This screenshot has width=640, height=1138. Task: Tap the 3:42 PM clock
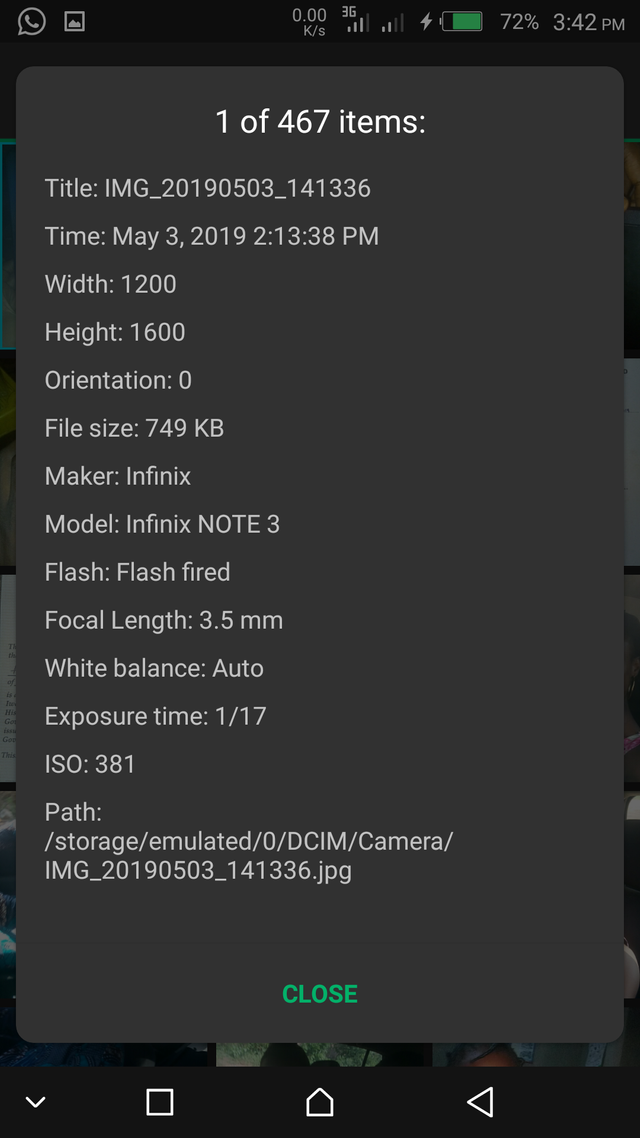click(588, 22)
